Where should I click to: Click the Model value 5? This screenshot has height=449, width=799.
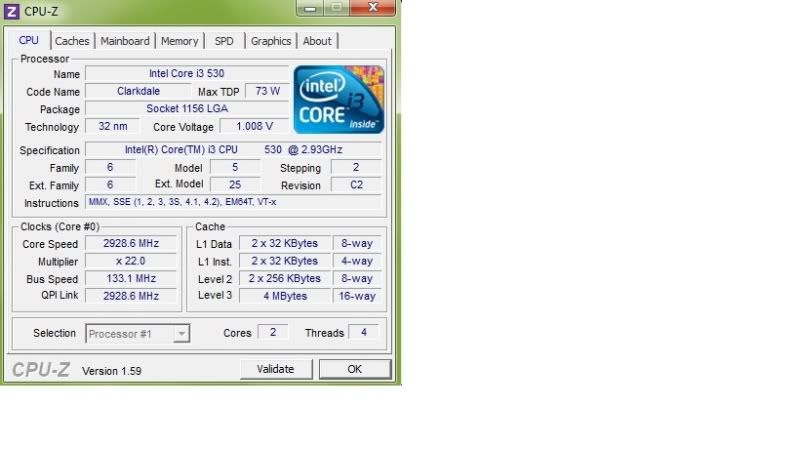235,167
